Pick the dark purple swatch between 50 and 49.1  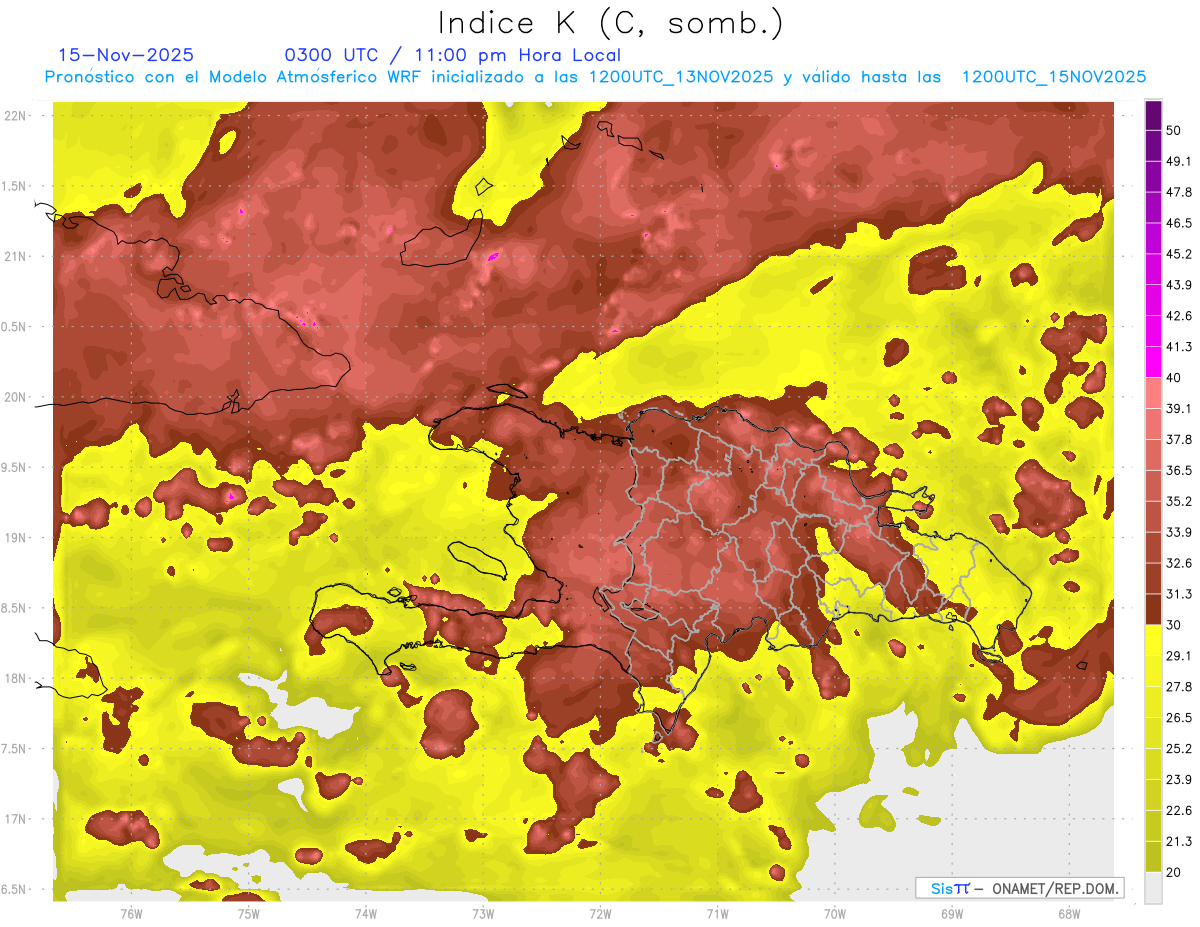pos(1153,145)
